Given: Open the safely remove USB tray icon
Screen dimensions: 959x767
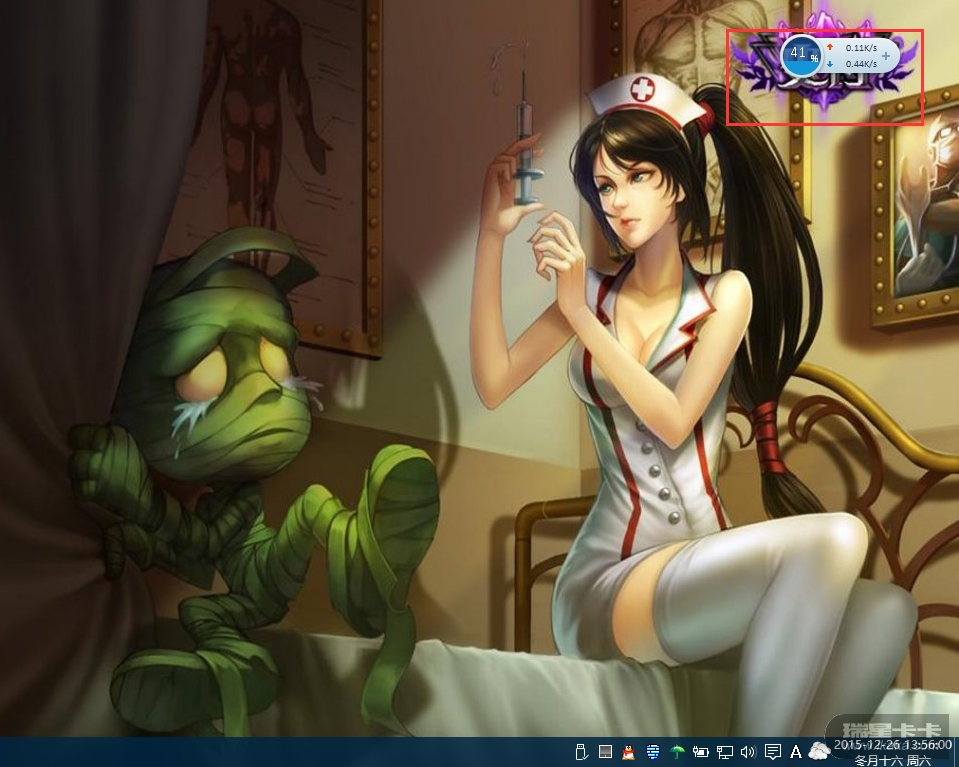Looking at the screenshot, I should tap(582, 751).
